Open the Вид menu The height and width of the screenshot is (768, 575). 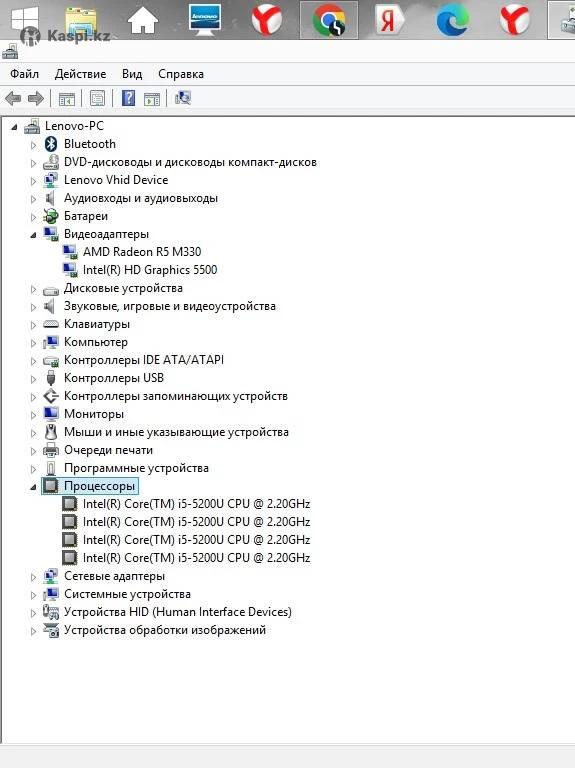click(x=132, y=74)
